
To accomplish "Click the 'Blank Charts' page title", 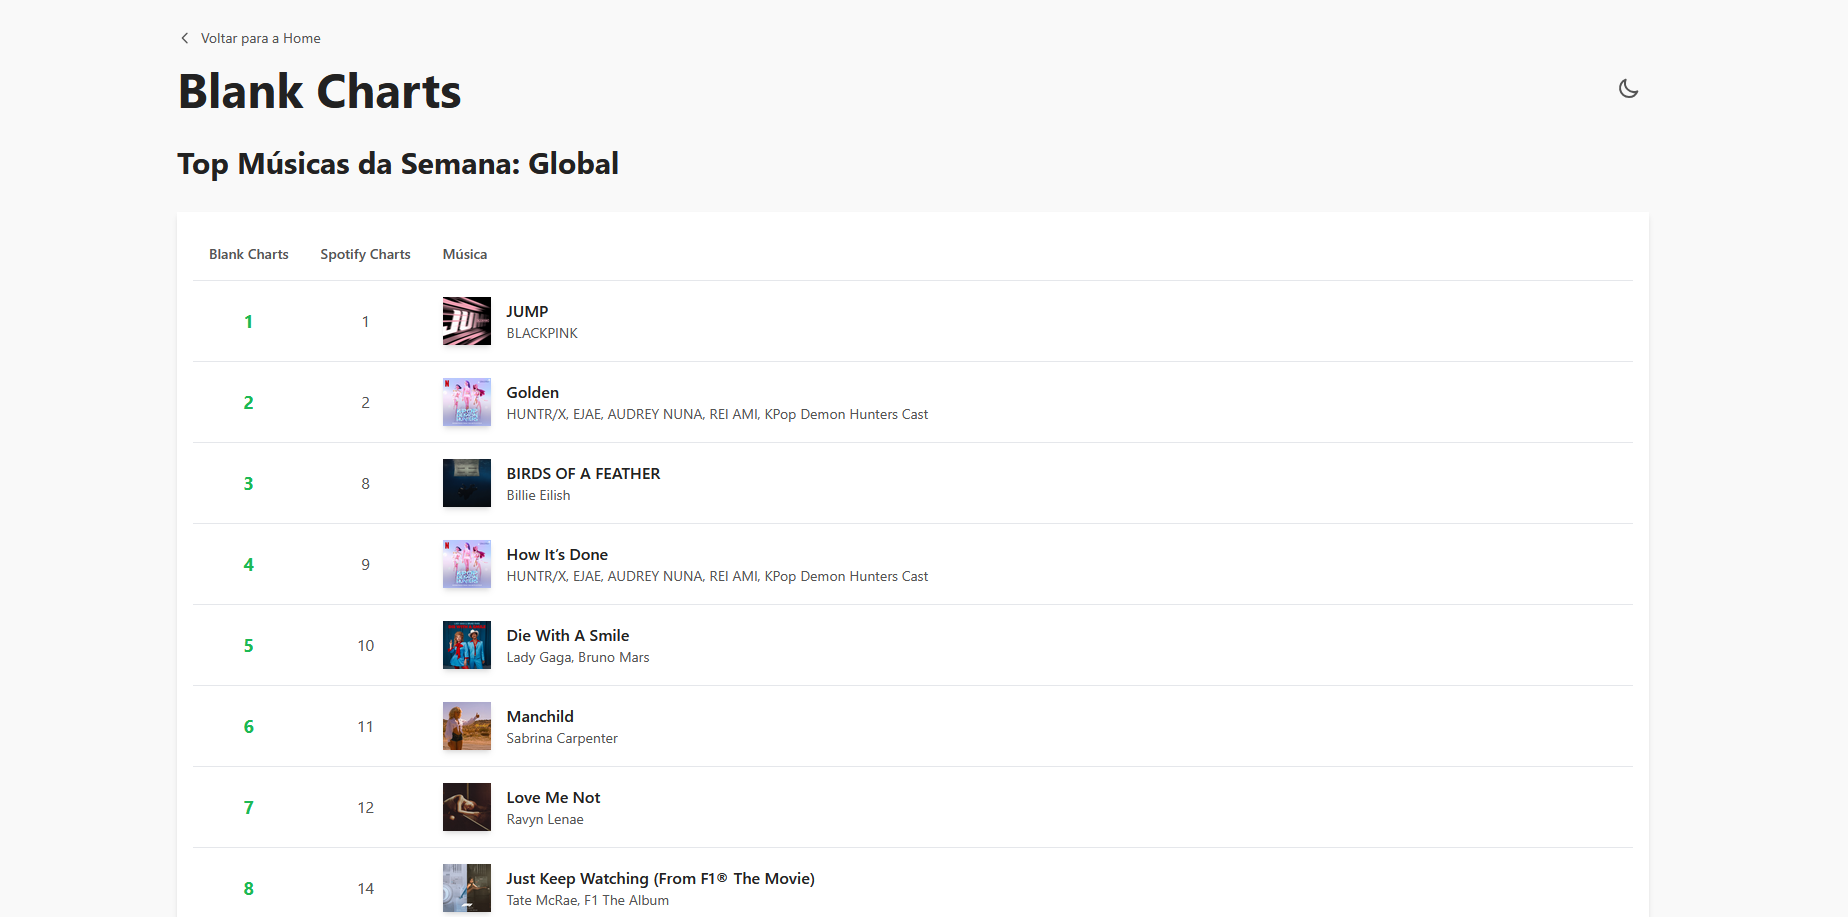I will tap(319, 92).
